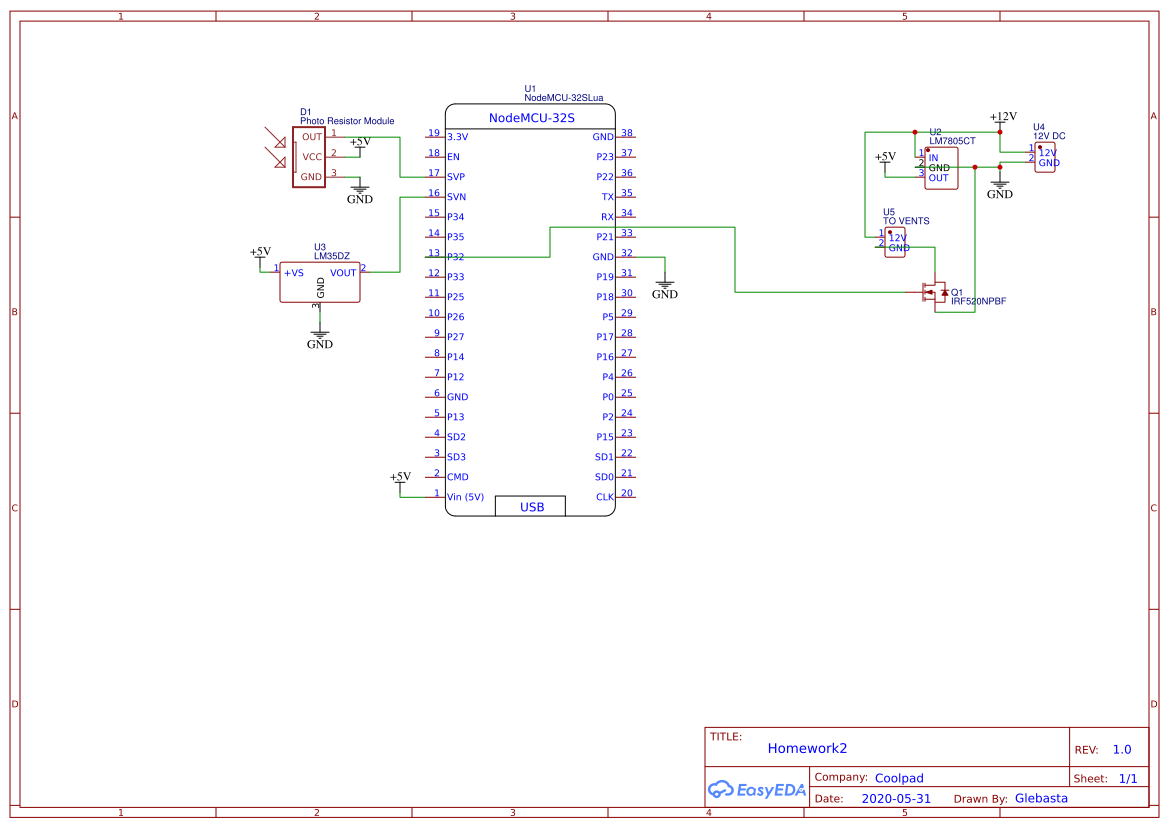Select the IRF520NPBF MOSFET Q1 symbol
This screenshot has height=828, width=1169.
coord(936,292)
